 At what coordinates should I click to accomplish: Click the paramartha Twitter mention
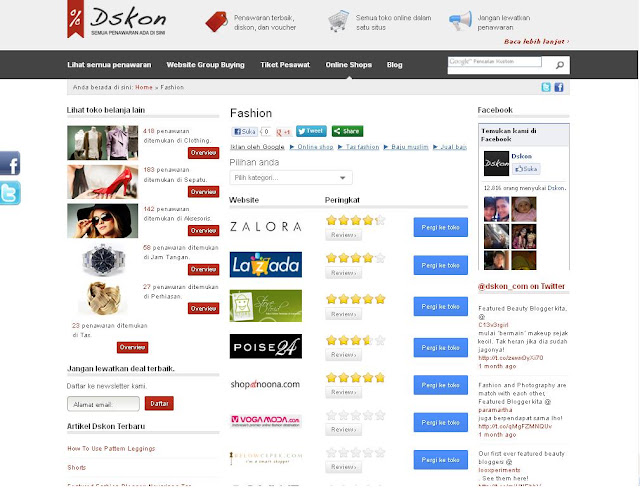tap(495, 410)
